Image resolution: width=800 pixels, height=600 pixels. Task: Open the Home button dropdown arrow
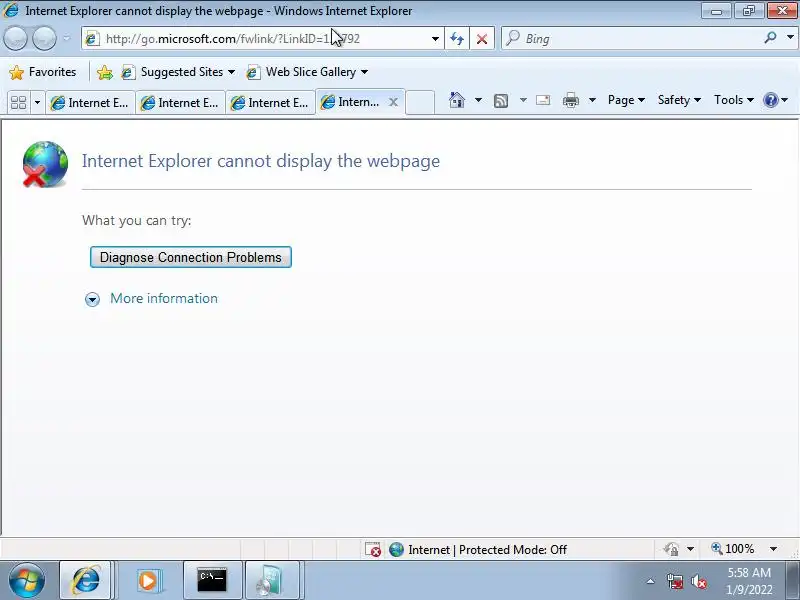pos(478,100)
